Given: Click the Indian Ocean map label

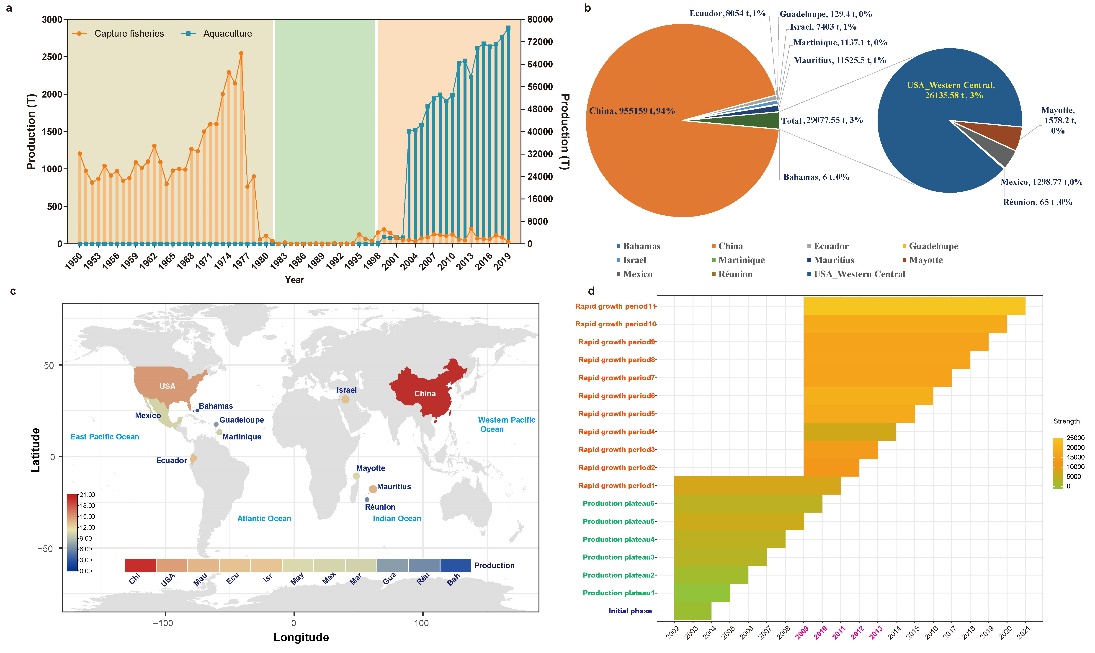Looking at the screenshot, I should tap(397, 518).
